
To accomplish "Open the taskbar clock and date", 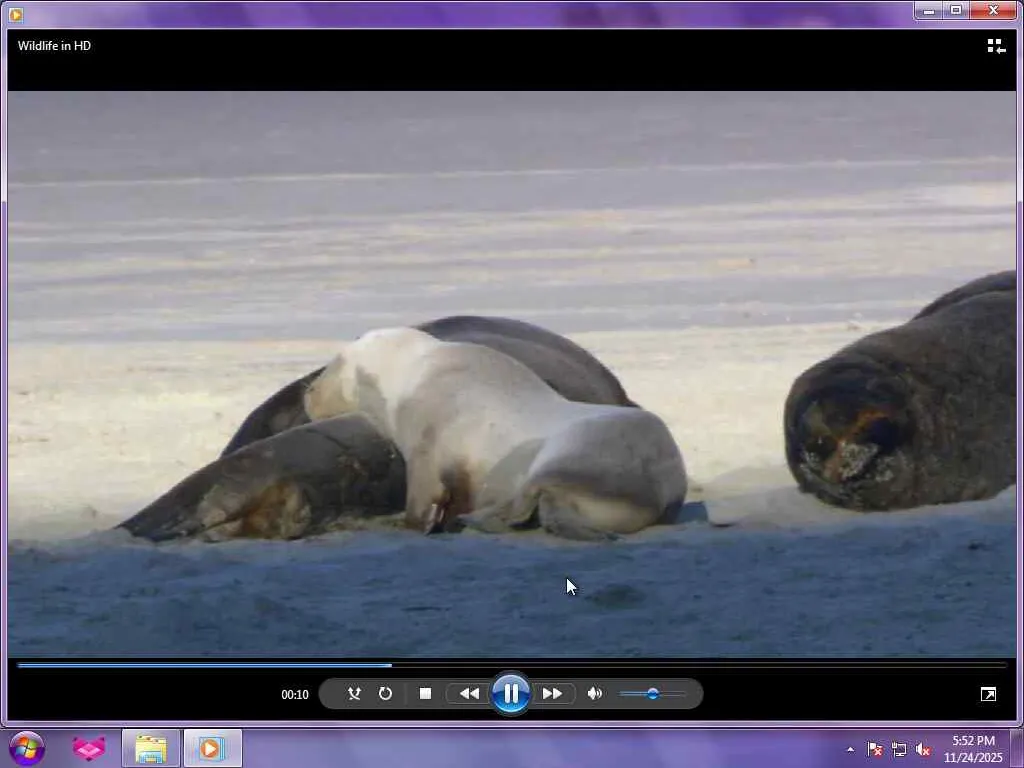I will point(973,748).
